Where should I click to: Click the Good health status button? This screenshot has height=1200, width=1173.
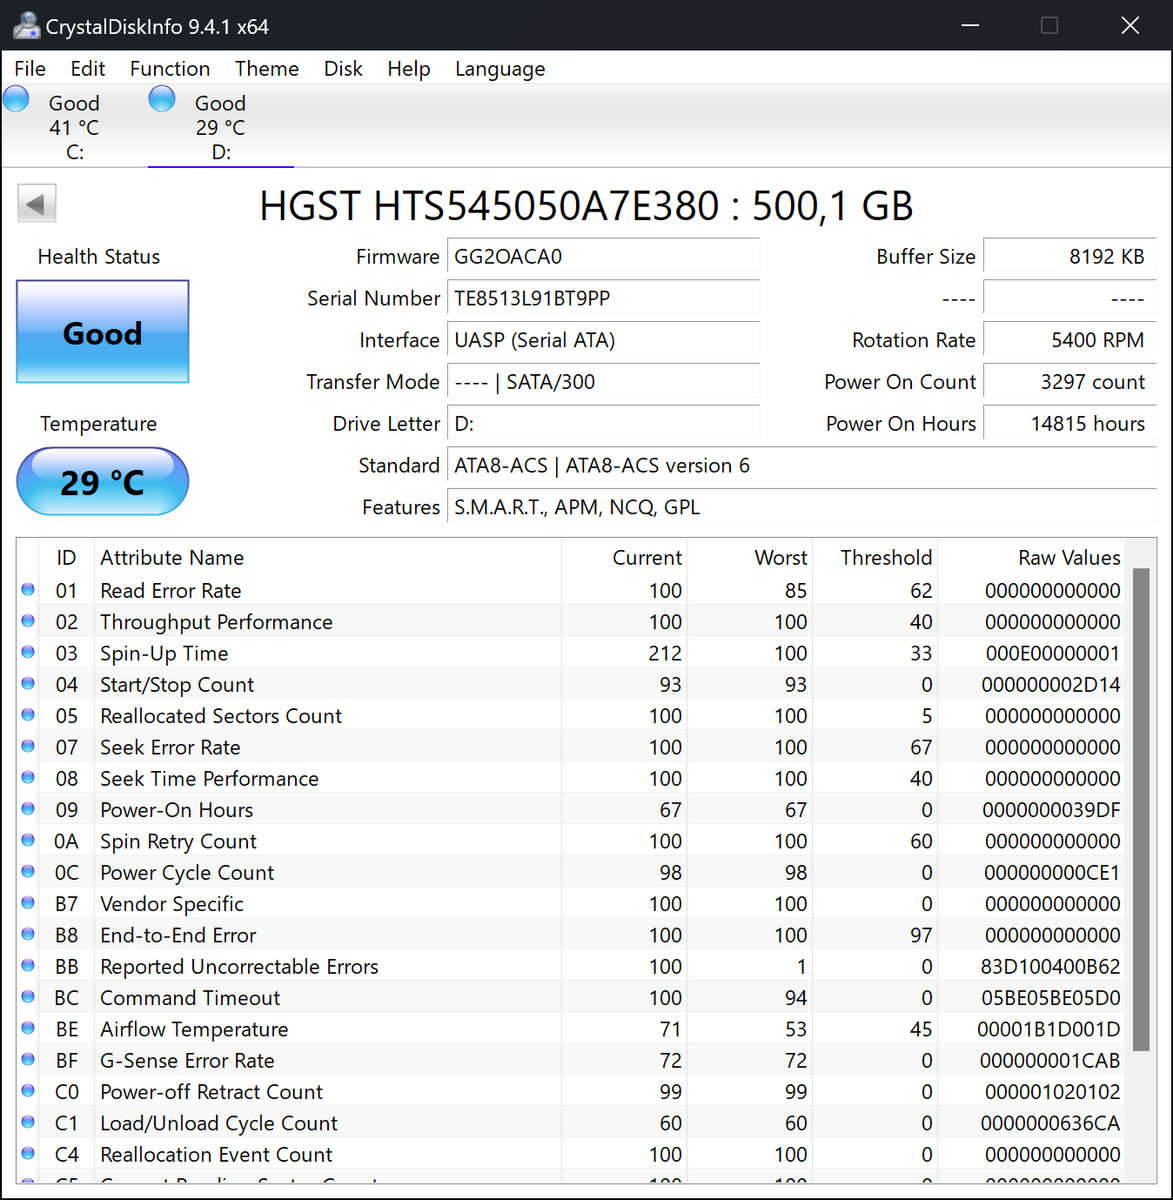(102, 333)
